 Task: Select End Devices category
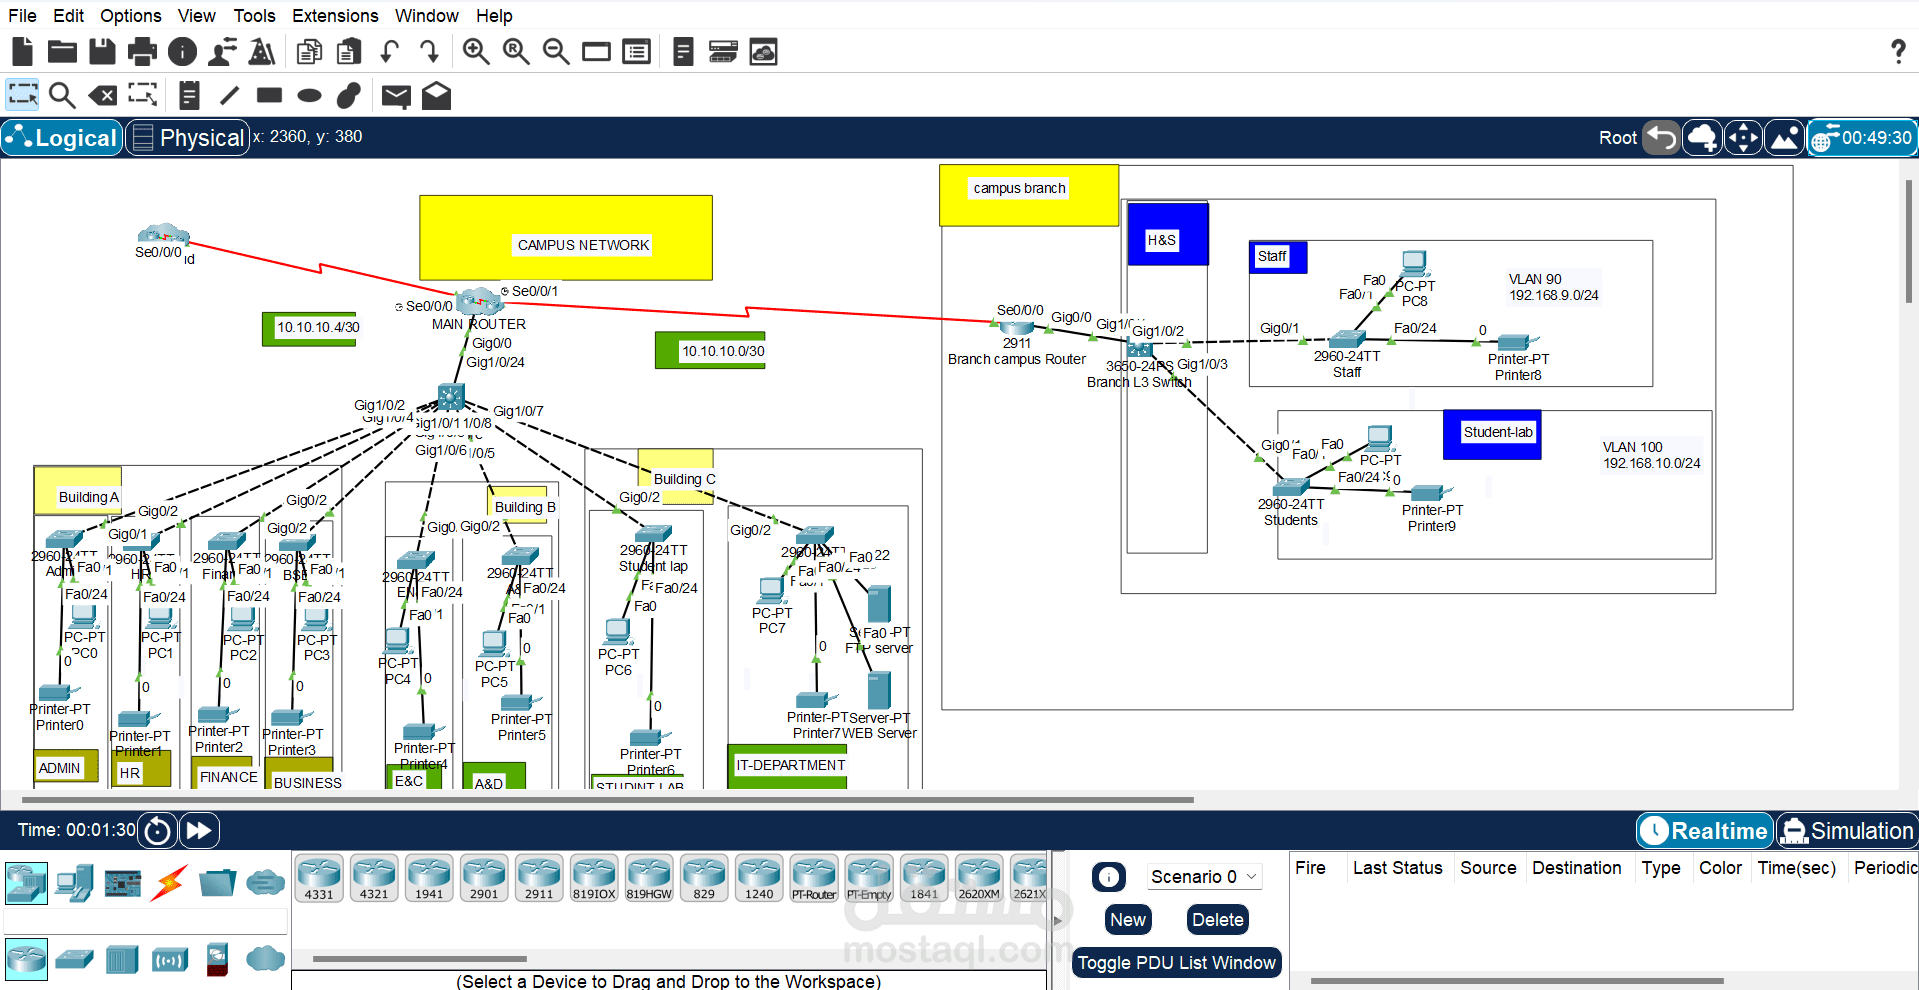(x=74, y=882)
